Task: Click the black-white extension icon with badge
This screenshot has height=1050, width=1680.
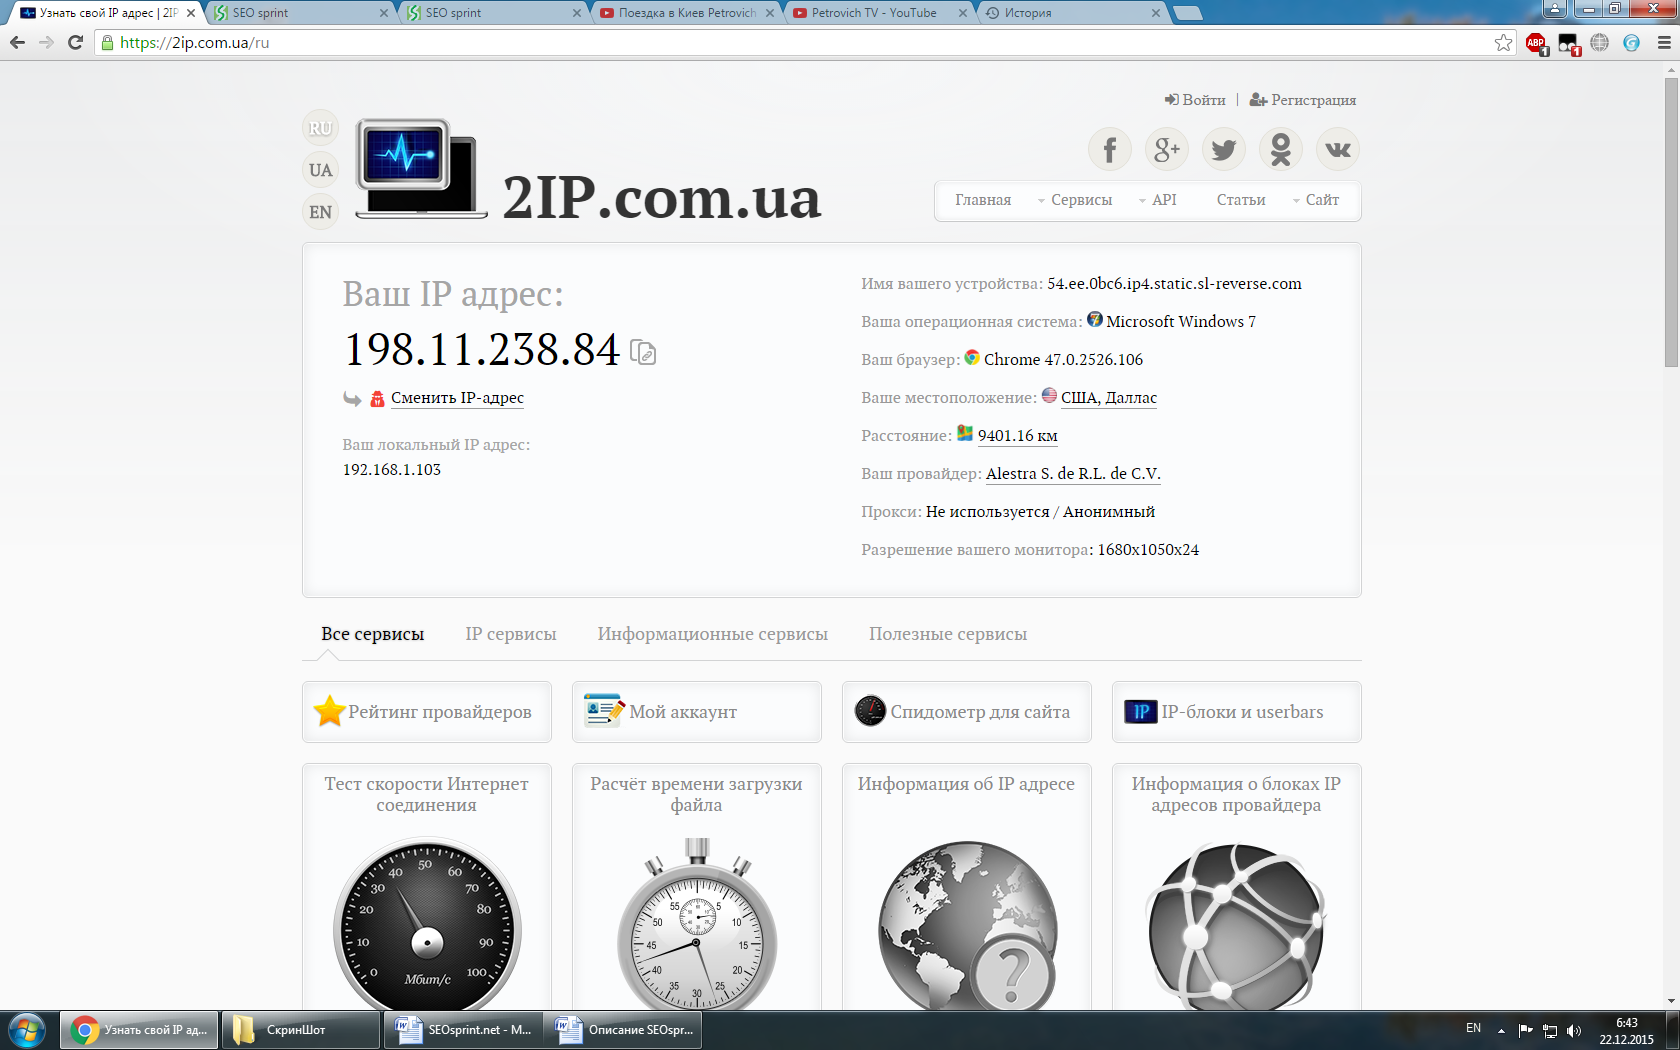Action: click(x=1568, y=43)
